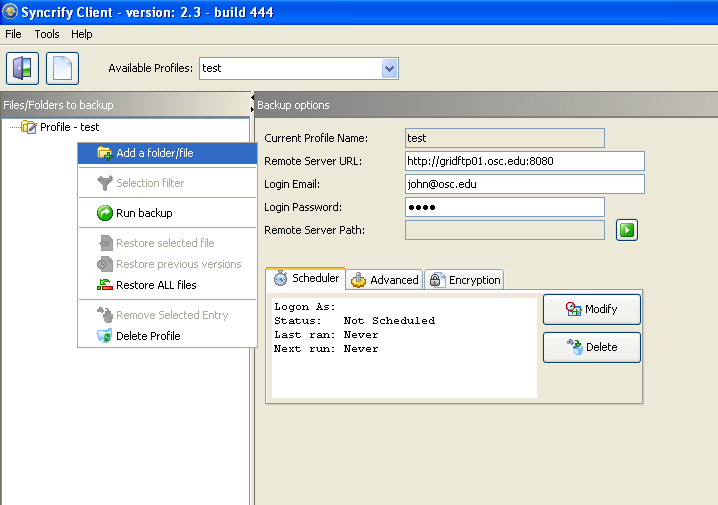The height and width of the screenshot is (505, 718).
Task: Open the File menu
Action: click(13, 34)
